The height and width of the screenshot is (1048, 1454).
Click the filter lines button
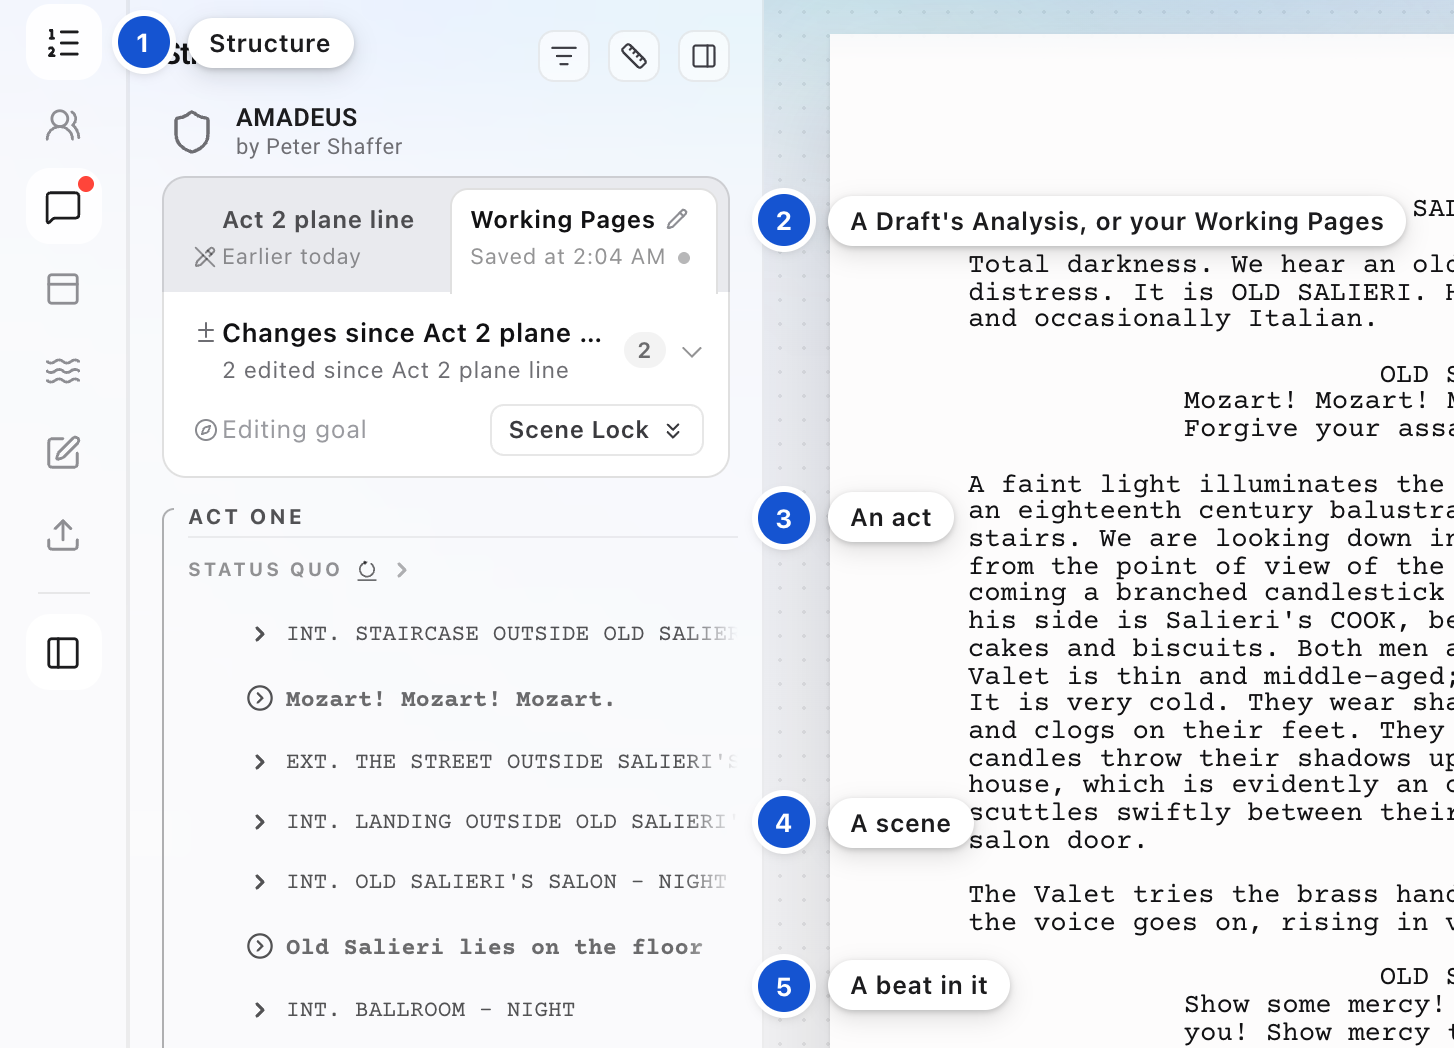[564, 56]
